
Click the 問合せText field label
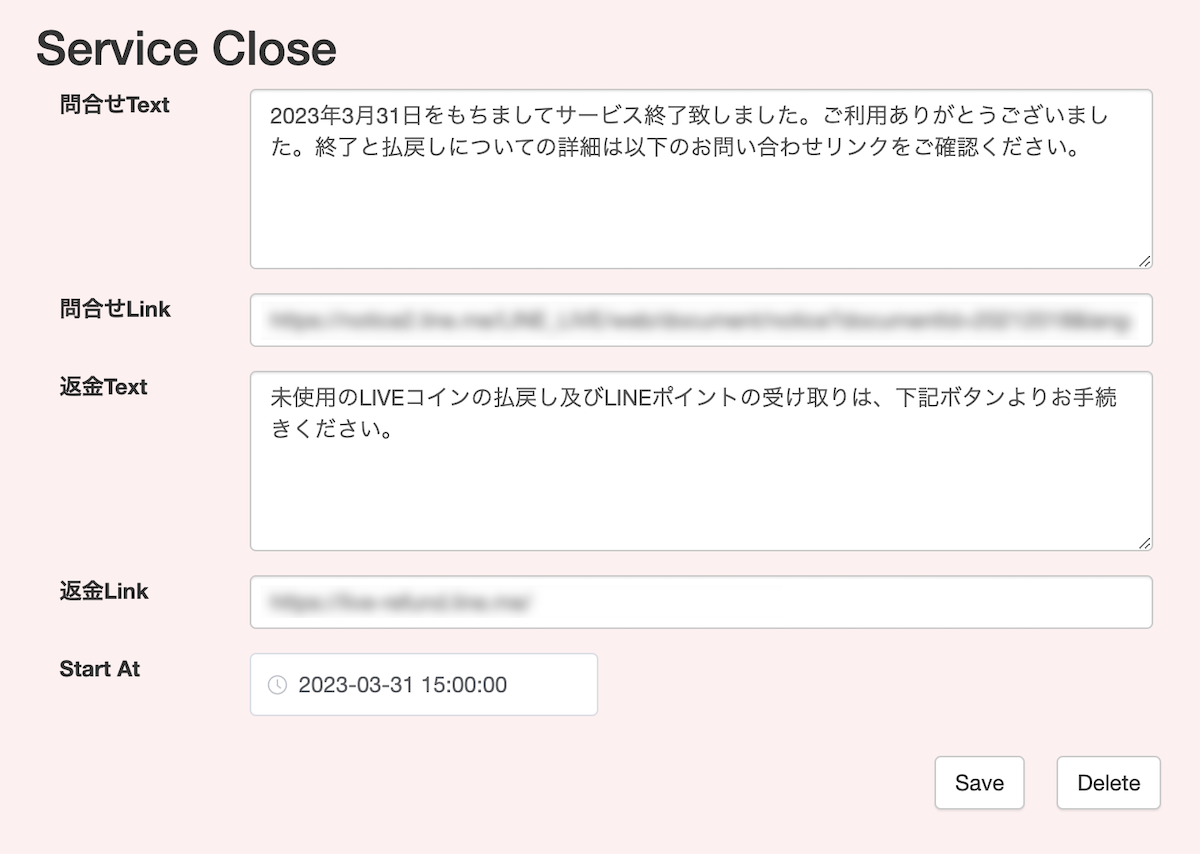115,105
